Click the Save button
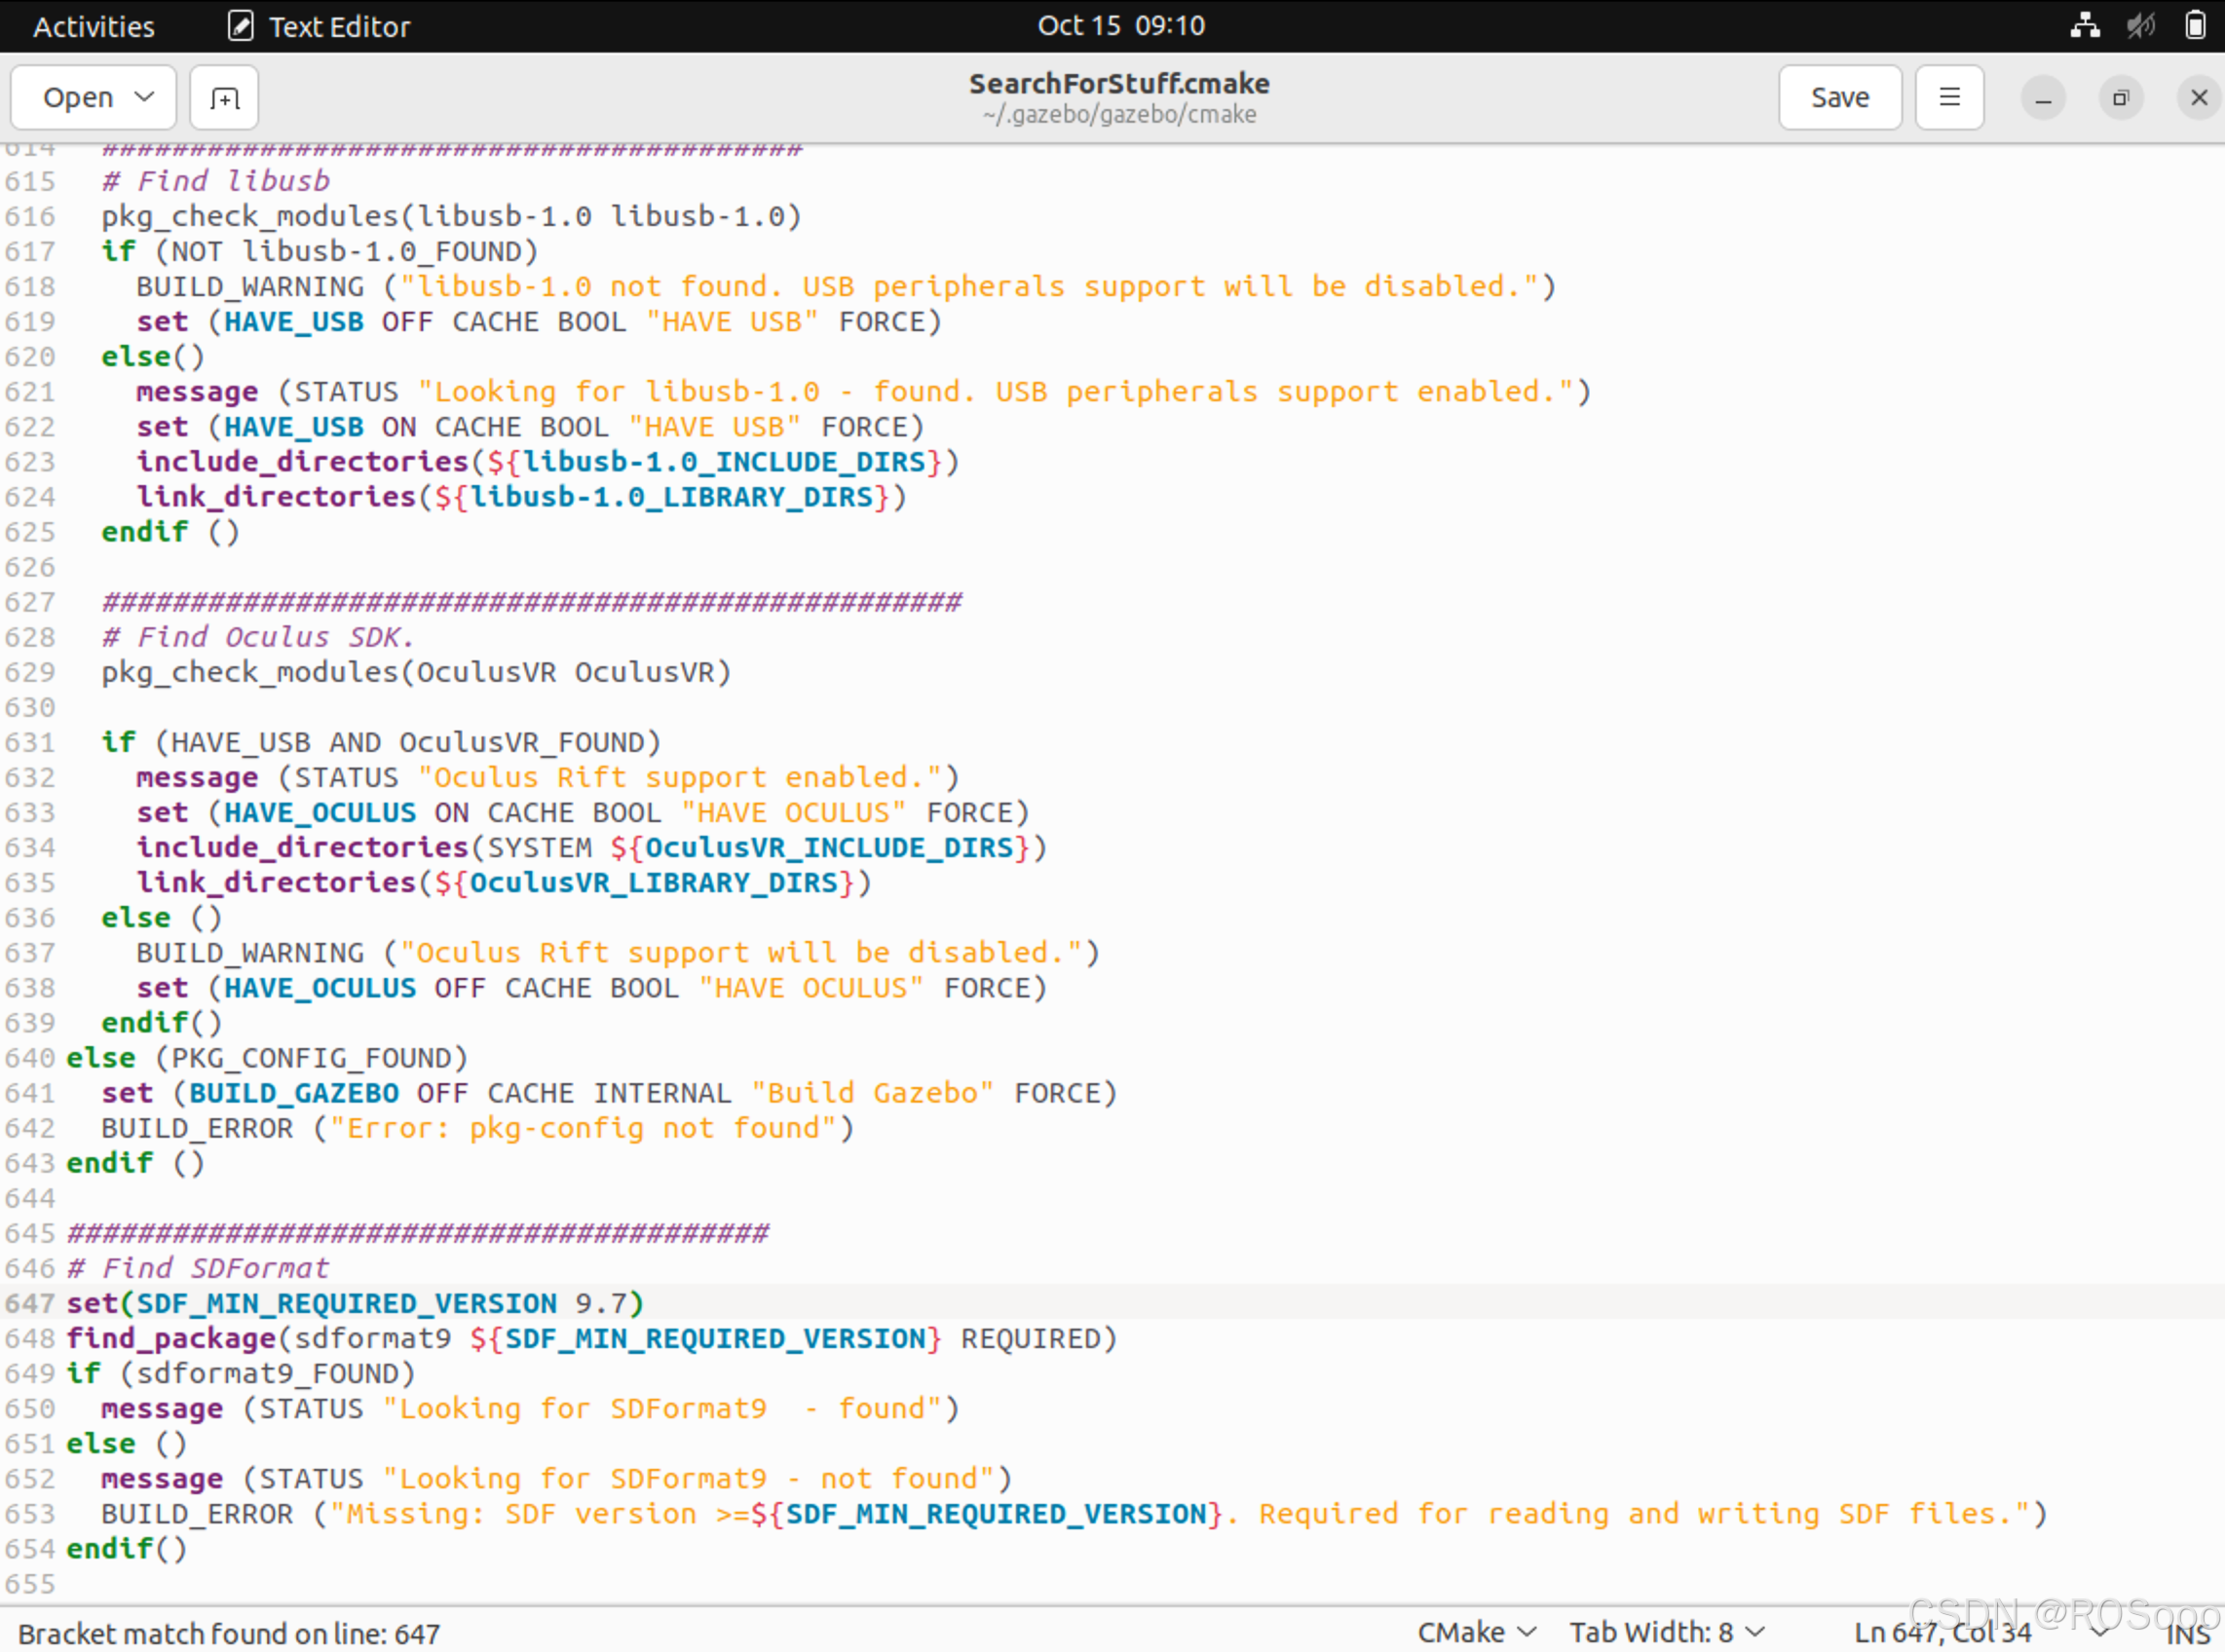 point(1839,98)
